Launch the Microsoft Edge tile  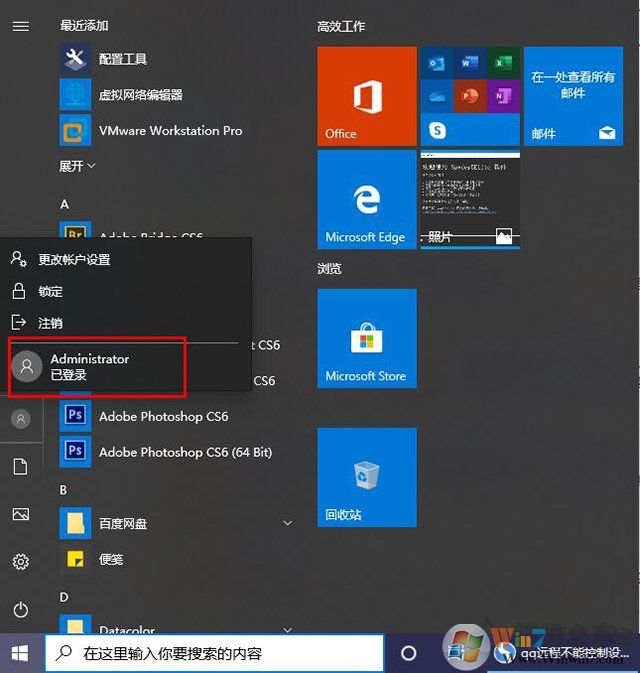367,200
